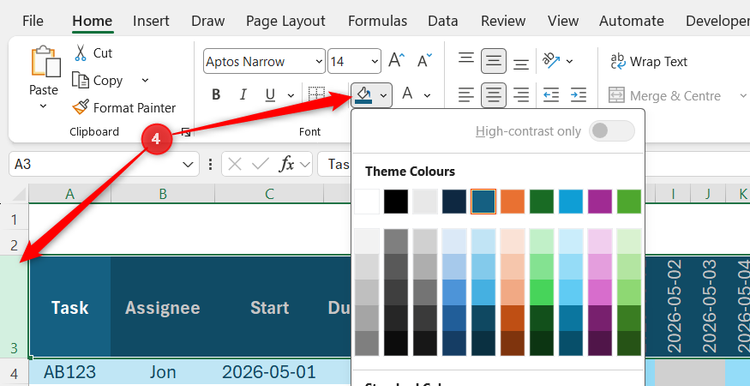The image size is (750, 386).
Task: Expand the underline style arrow
Action: click(290, 95)
